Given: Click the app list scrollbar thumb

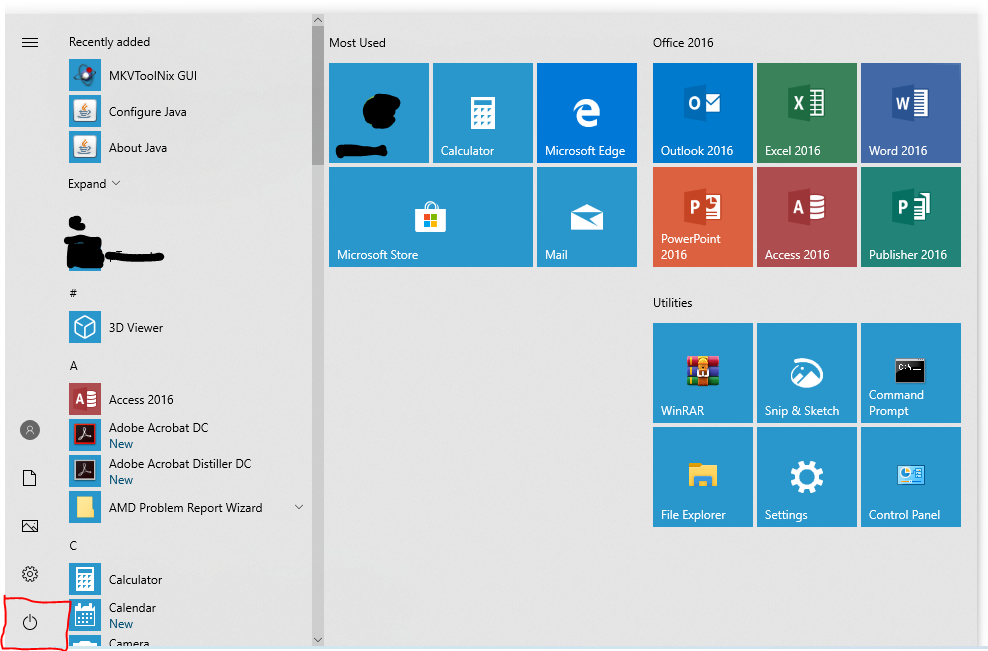Looking at the screenshot, I should (x=318, y=96).
